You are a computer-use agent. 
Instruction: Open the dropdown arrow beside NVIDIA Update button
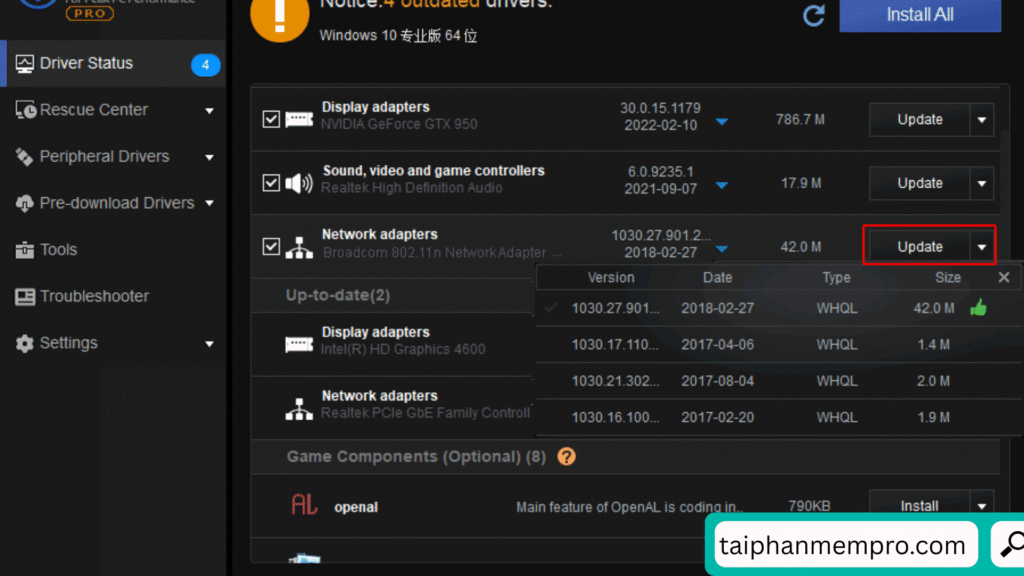[x=982, y=120]
